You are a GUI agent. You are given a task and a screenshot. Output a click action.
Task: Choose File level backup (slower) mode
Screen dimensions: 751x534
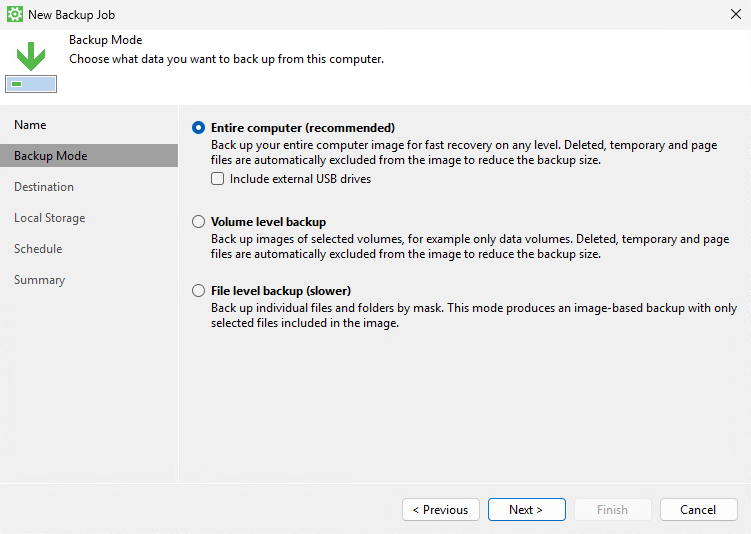point(198,291)
